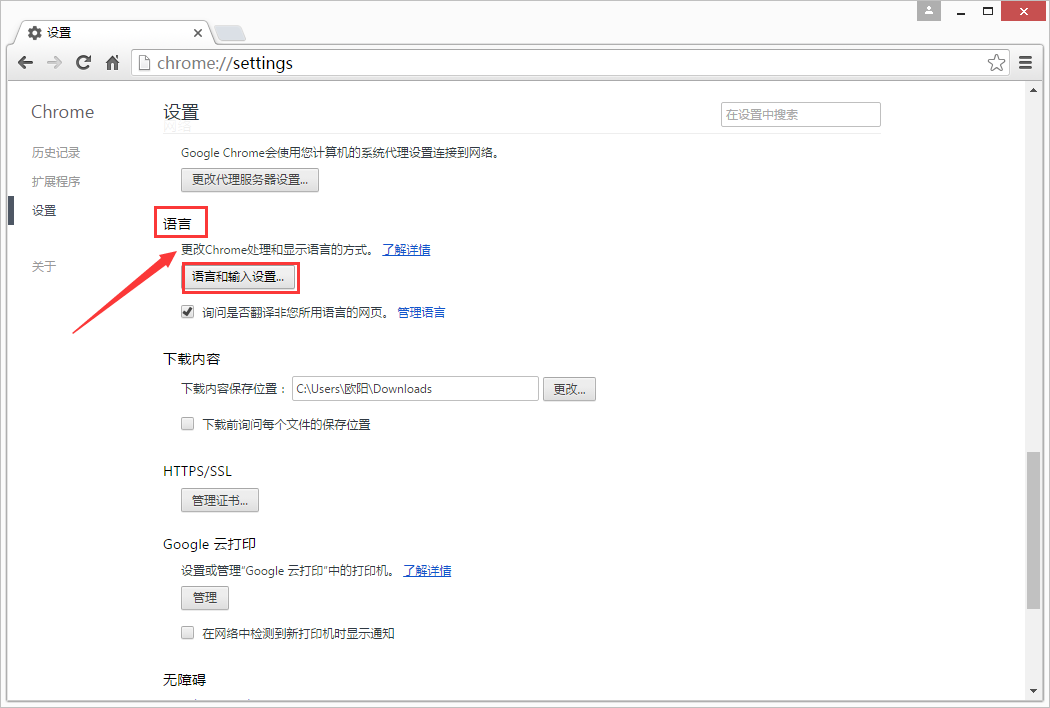Click the scrollbar down arrow
Image resolution: width=1050 pixels, height=708 pixels.
click(x=1034, y=691)
